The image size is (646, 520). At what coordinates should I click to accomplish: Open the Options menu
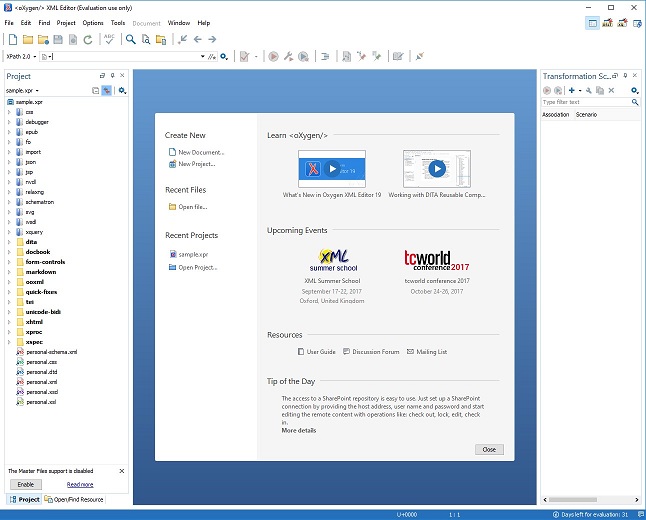coord(93,23)
